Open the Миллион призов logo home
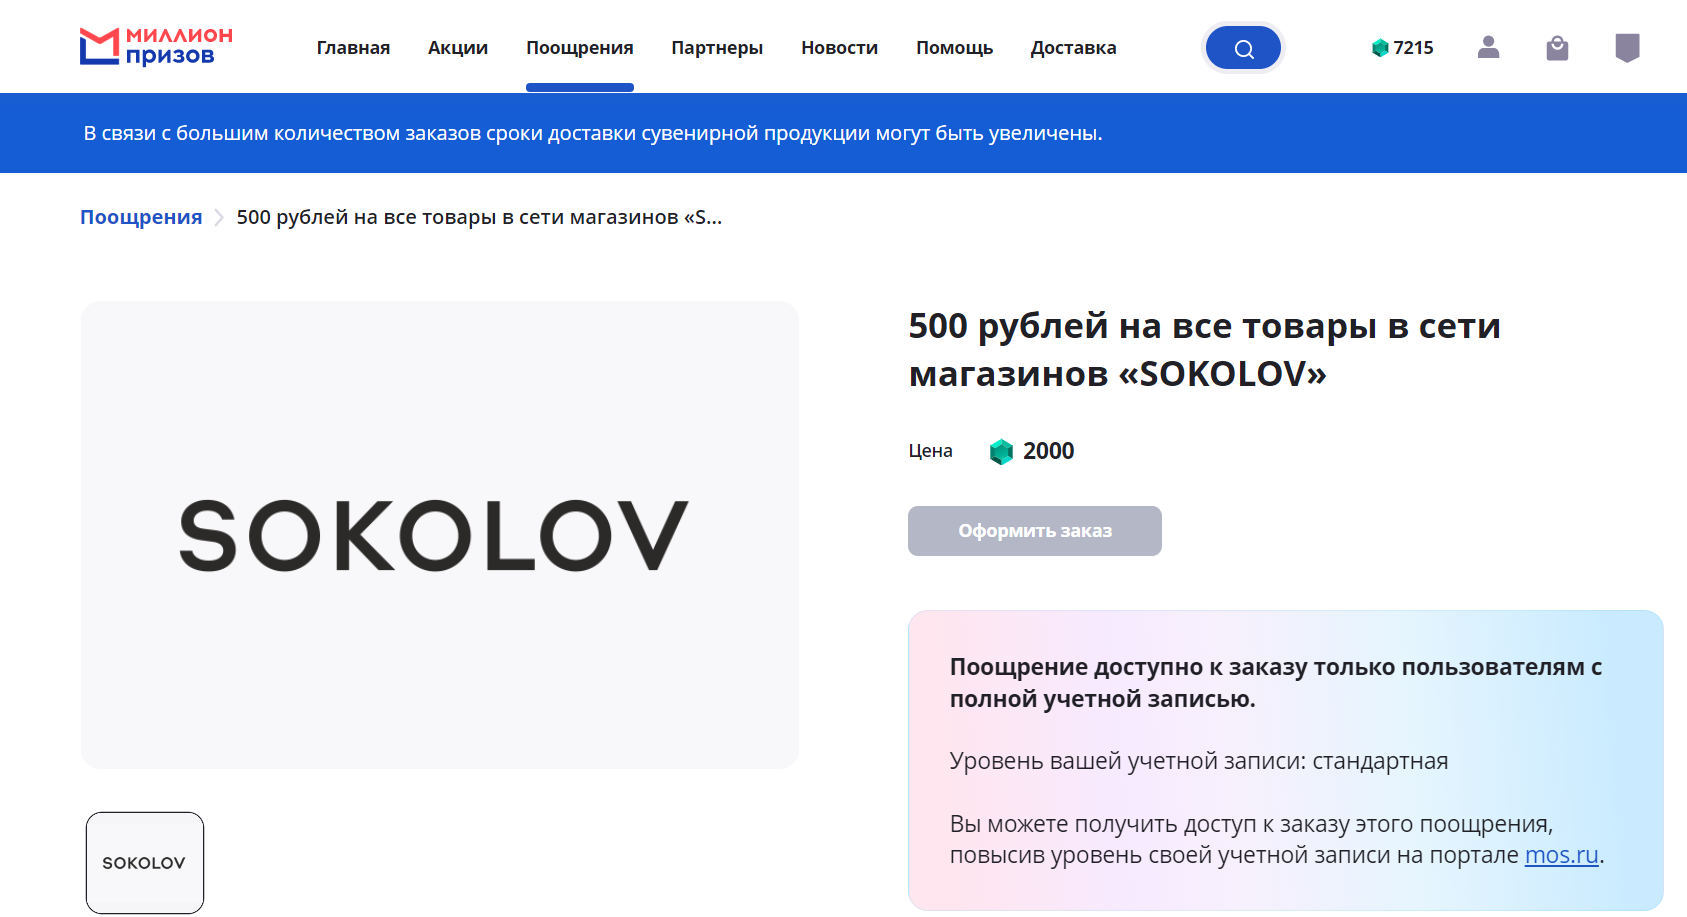The image size is (1687, 917). [156, 47]
